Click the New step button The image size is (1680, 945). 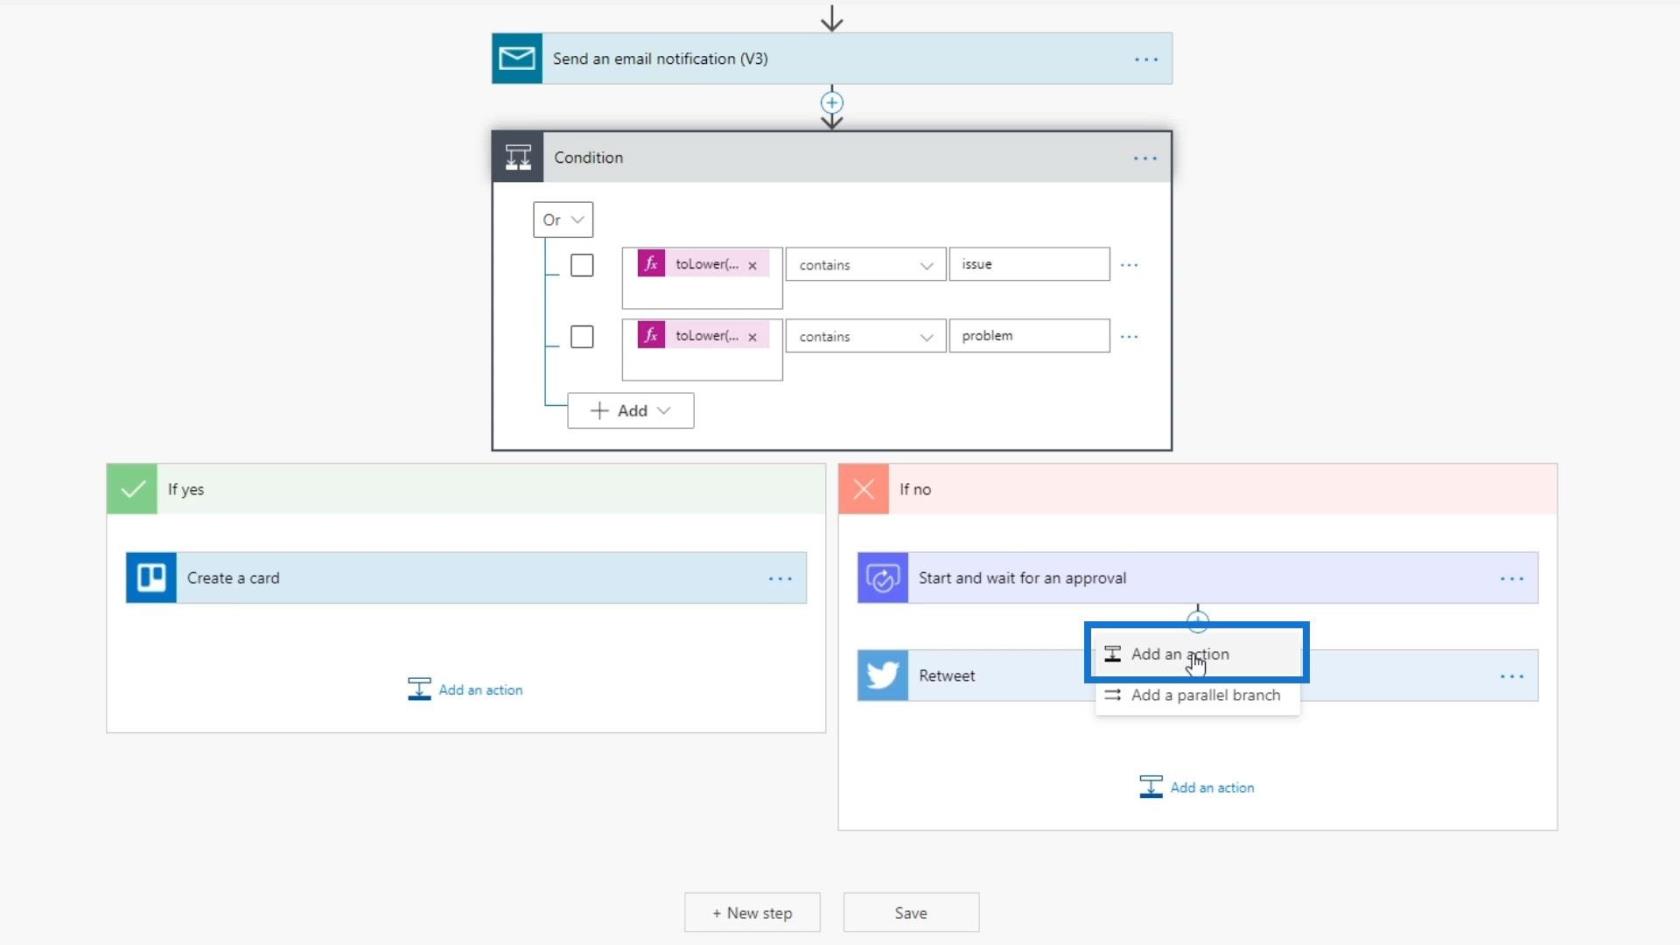tap(752, 913)
